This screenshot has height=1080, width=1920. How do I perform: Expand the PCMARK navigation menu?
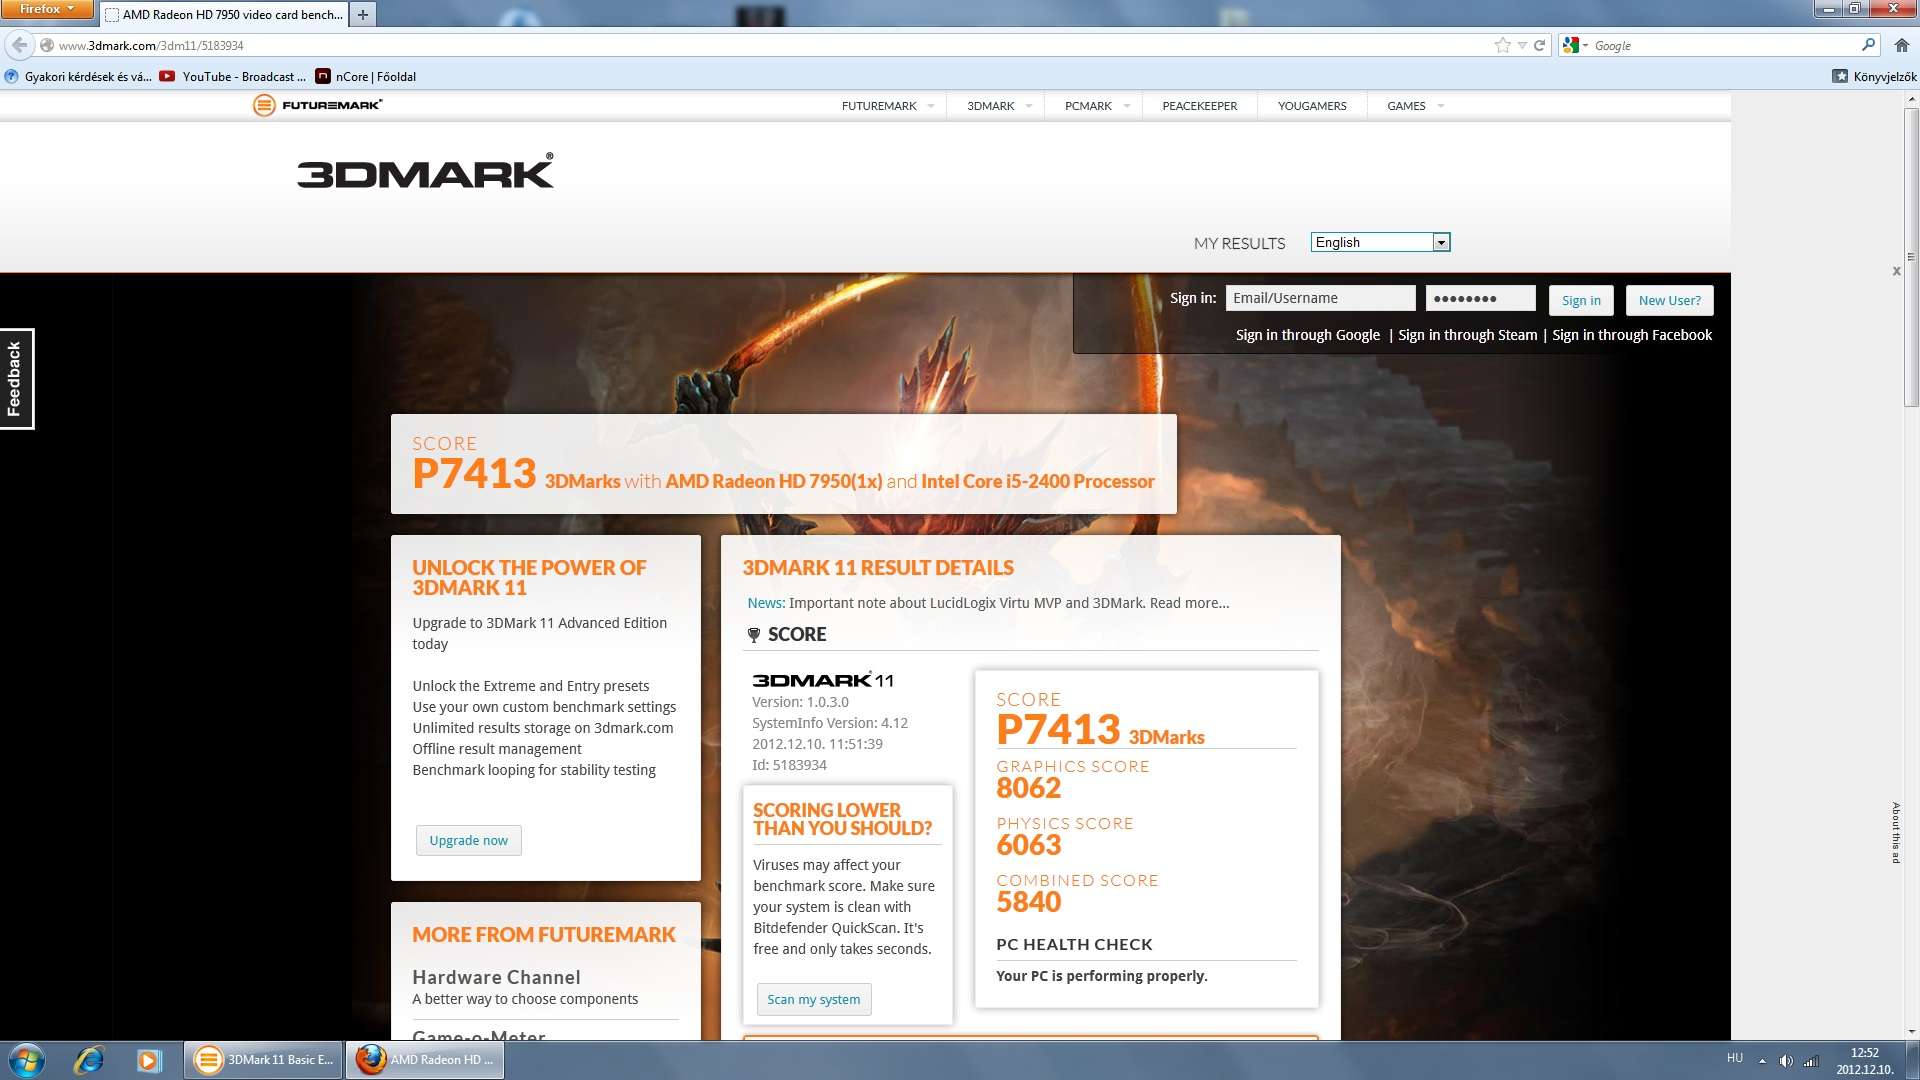coord(1097,106)
